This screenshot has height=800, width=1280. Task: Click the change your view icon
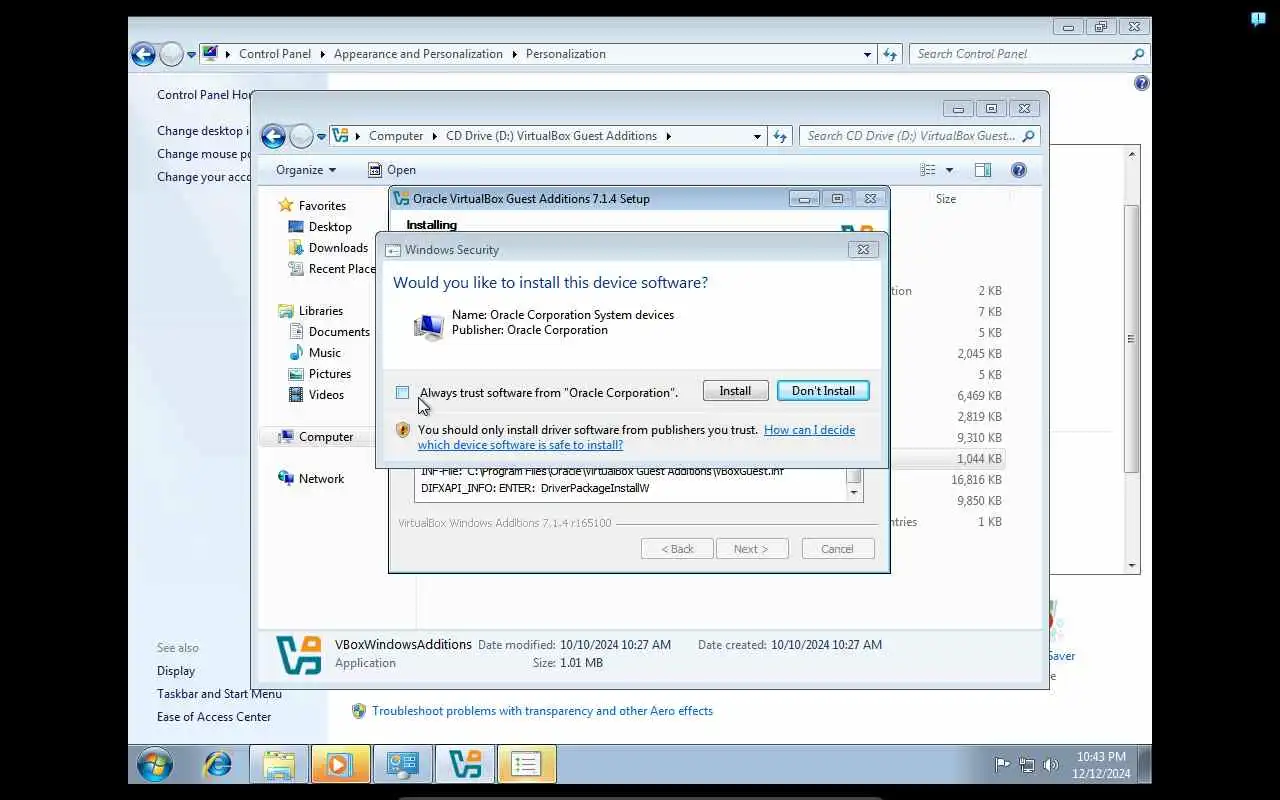(928, 170)
